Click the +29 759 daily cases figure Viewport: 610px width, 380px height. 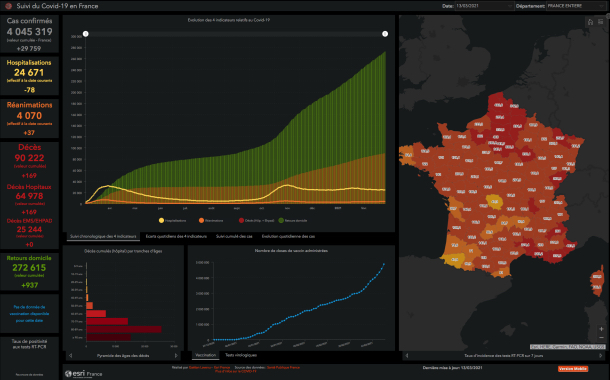click(29, 49)
